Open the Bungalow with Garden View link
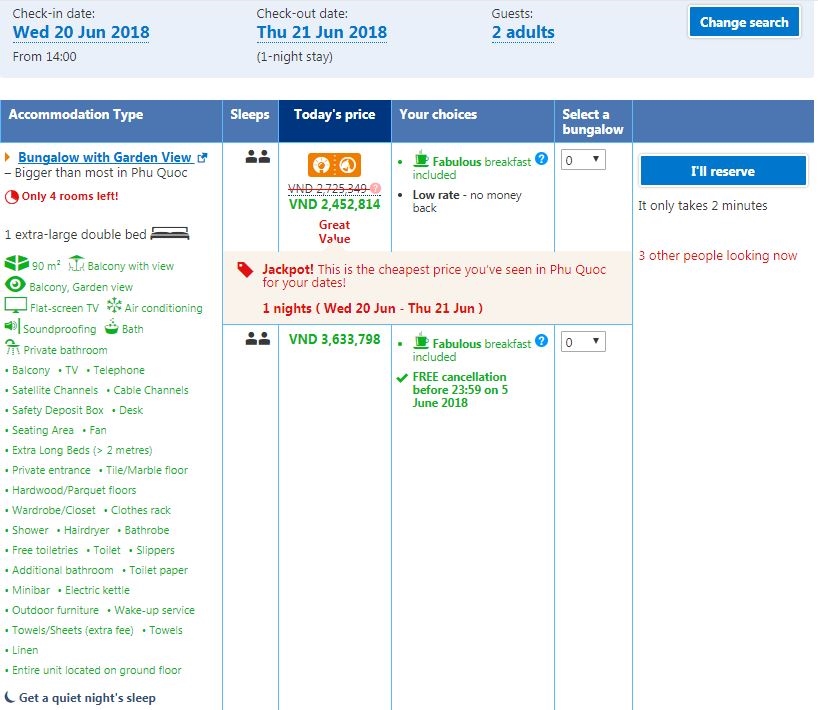818x710 pixels. coord(104,157)
